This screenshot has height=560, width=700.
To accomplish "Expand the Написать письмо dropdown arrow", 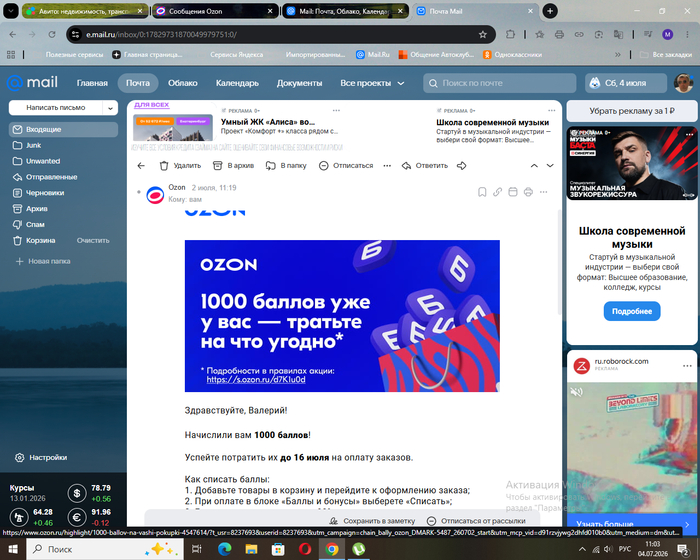I will (110, 108).
